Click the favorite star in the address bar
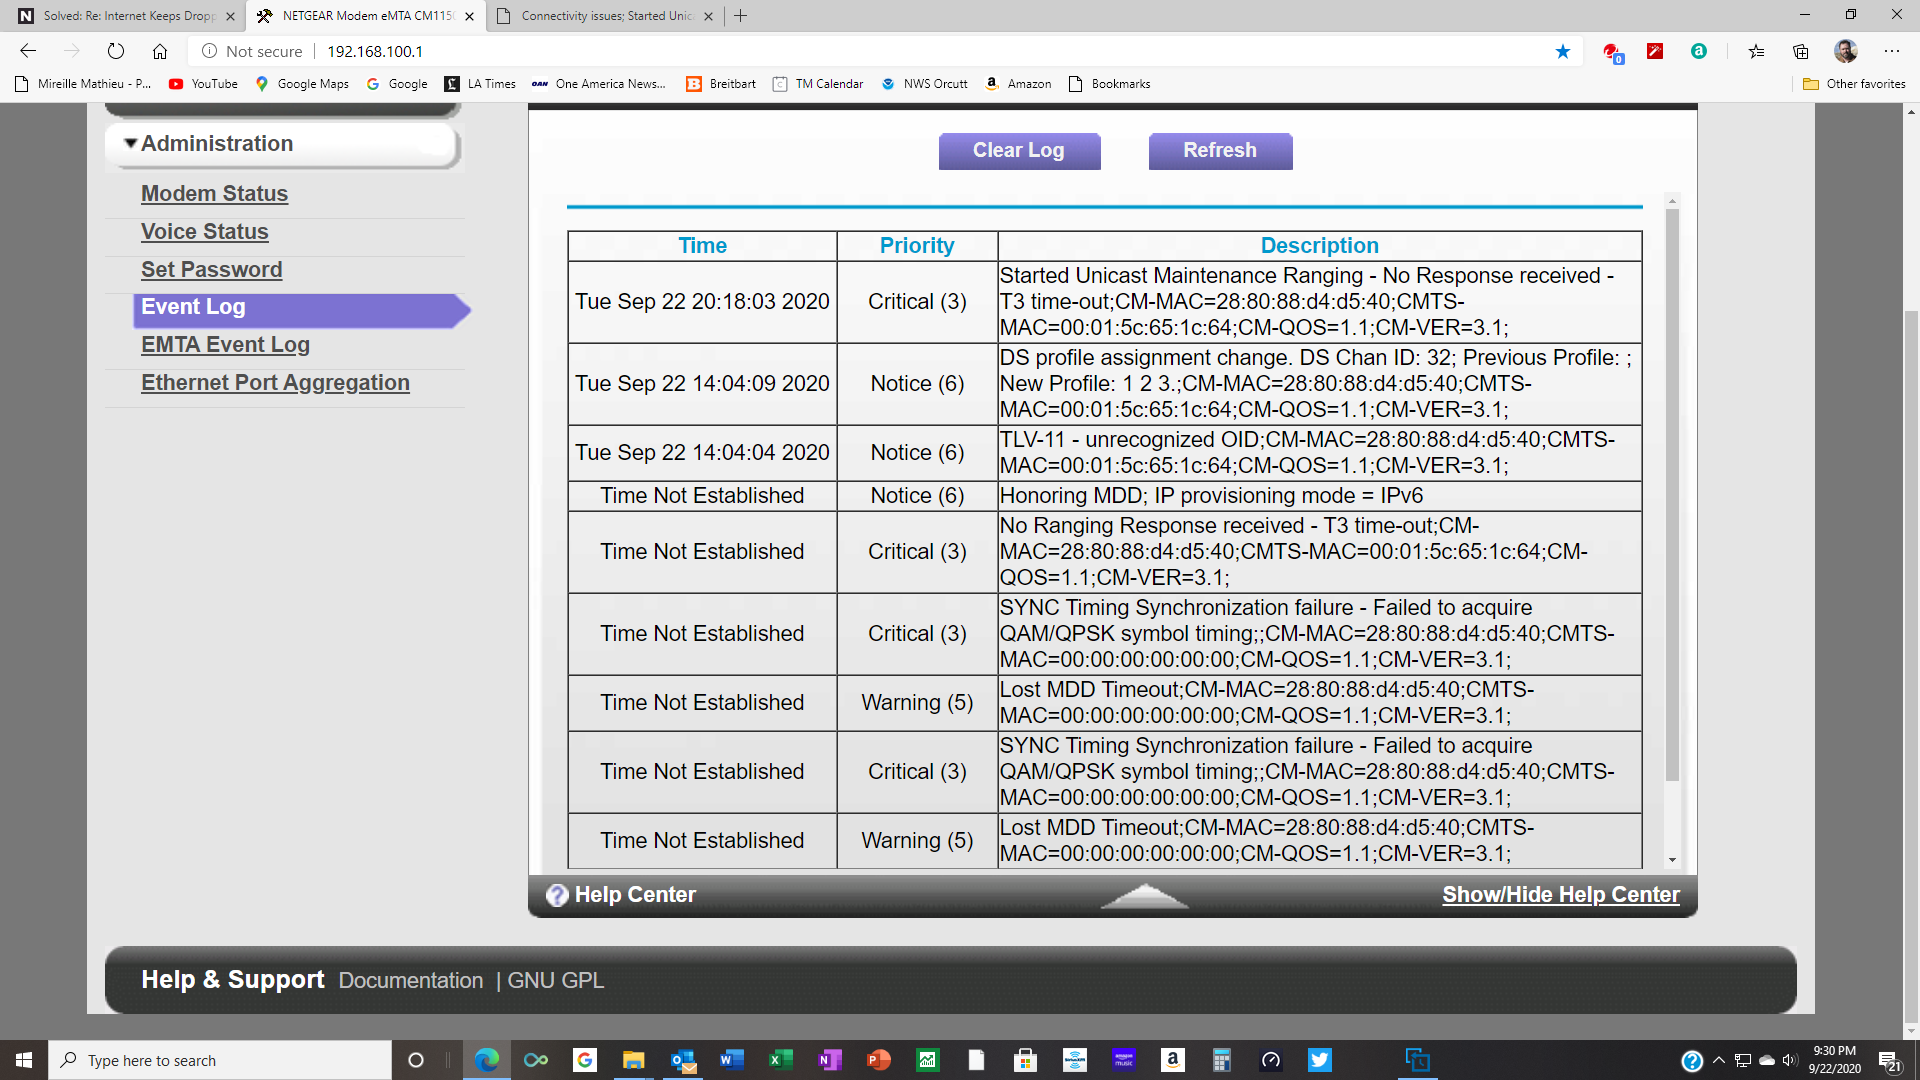The width and height of the screenshot is (1920, 1080). pos(1563,51)
